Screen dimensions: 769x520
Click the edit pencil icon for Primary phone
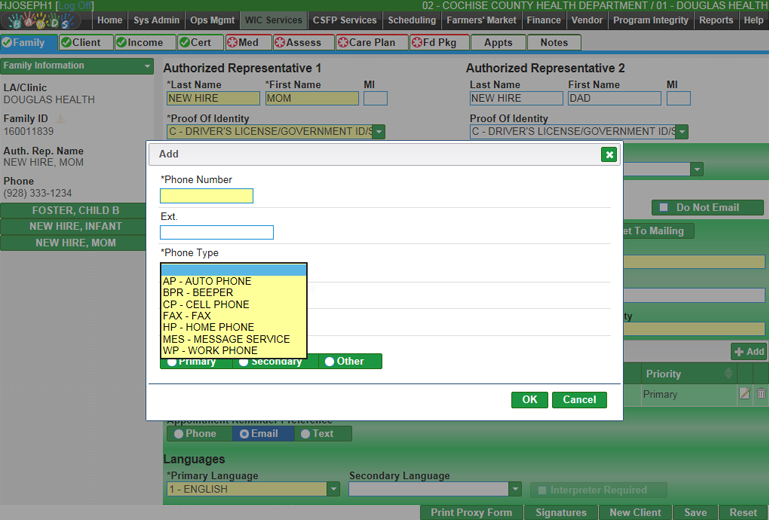click(x=745, y=394)
